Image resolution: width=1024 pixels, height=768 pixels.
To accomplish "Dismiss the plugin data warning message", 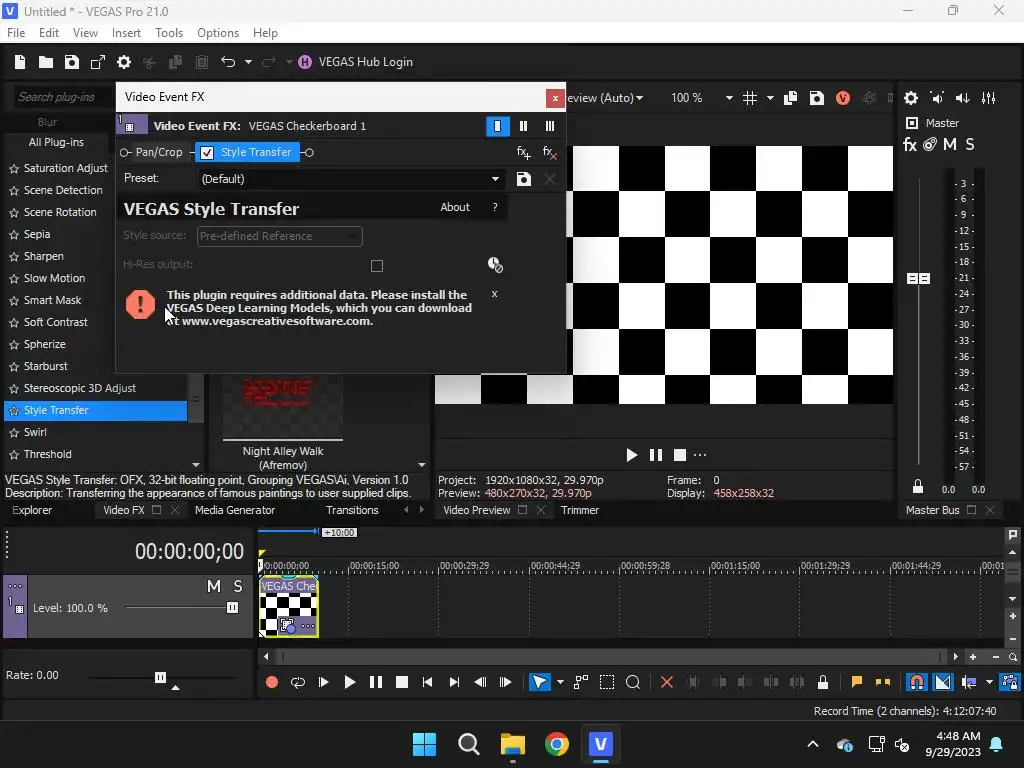I will [494, 294].
